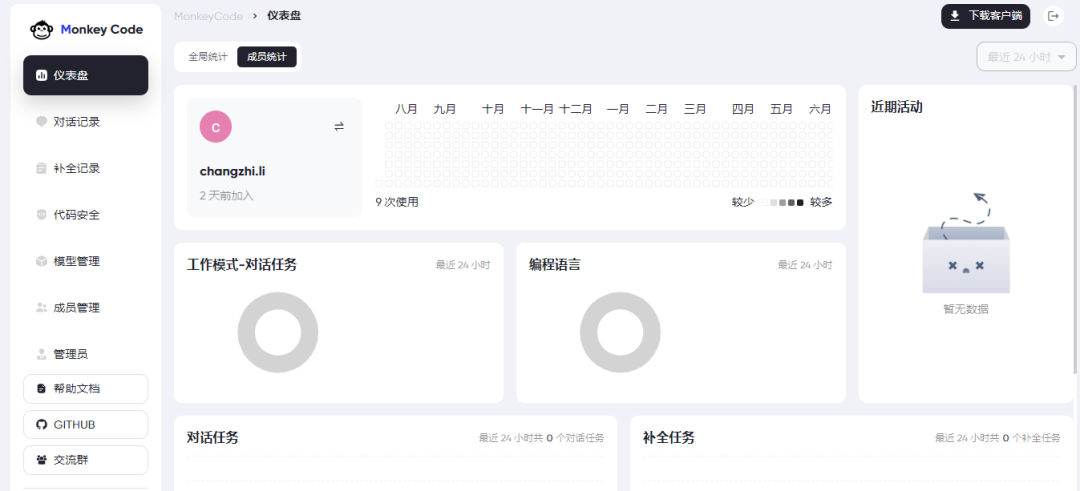Click the 2 天前加入 text
The width and height of the screenshot is (1080, 491).
(227, 196)
